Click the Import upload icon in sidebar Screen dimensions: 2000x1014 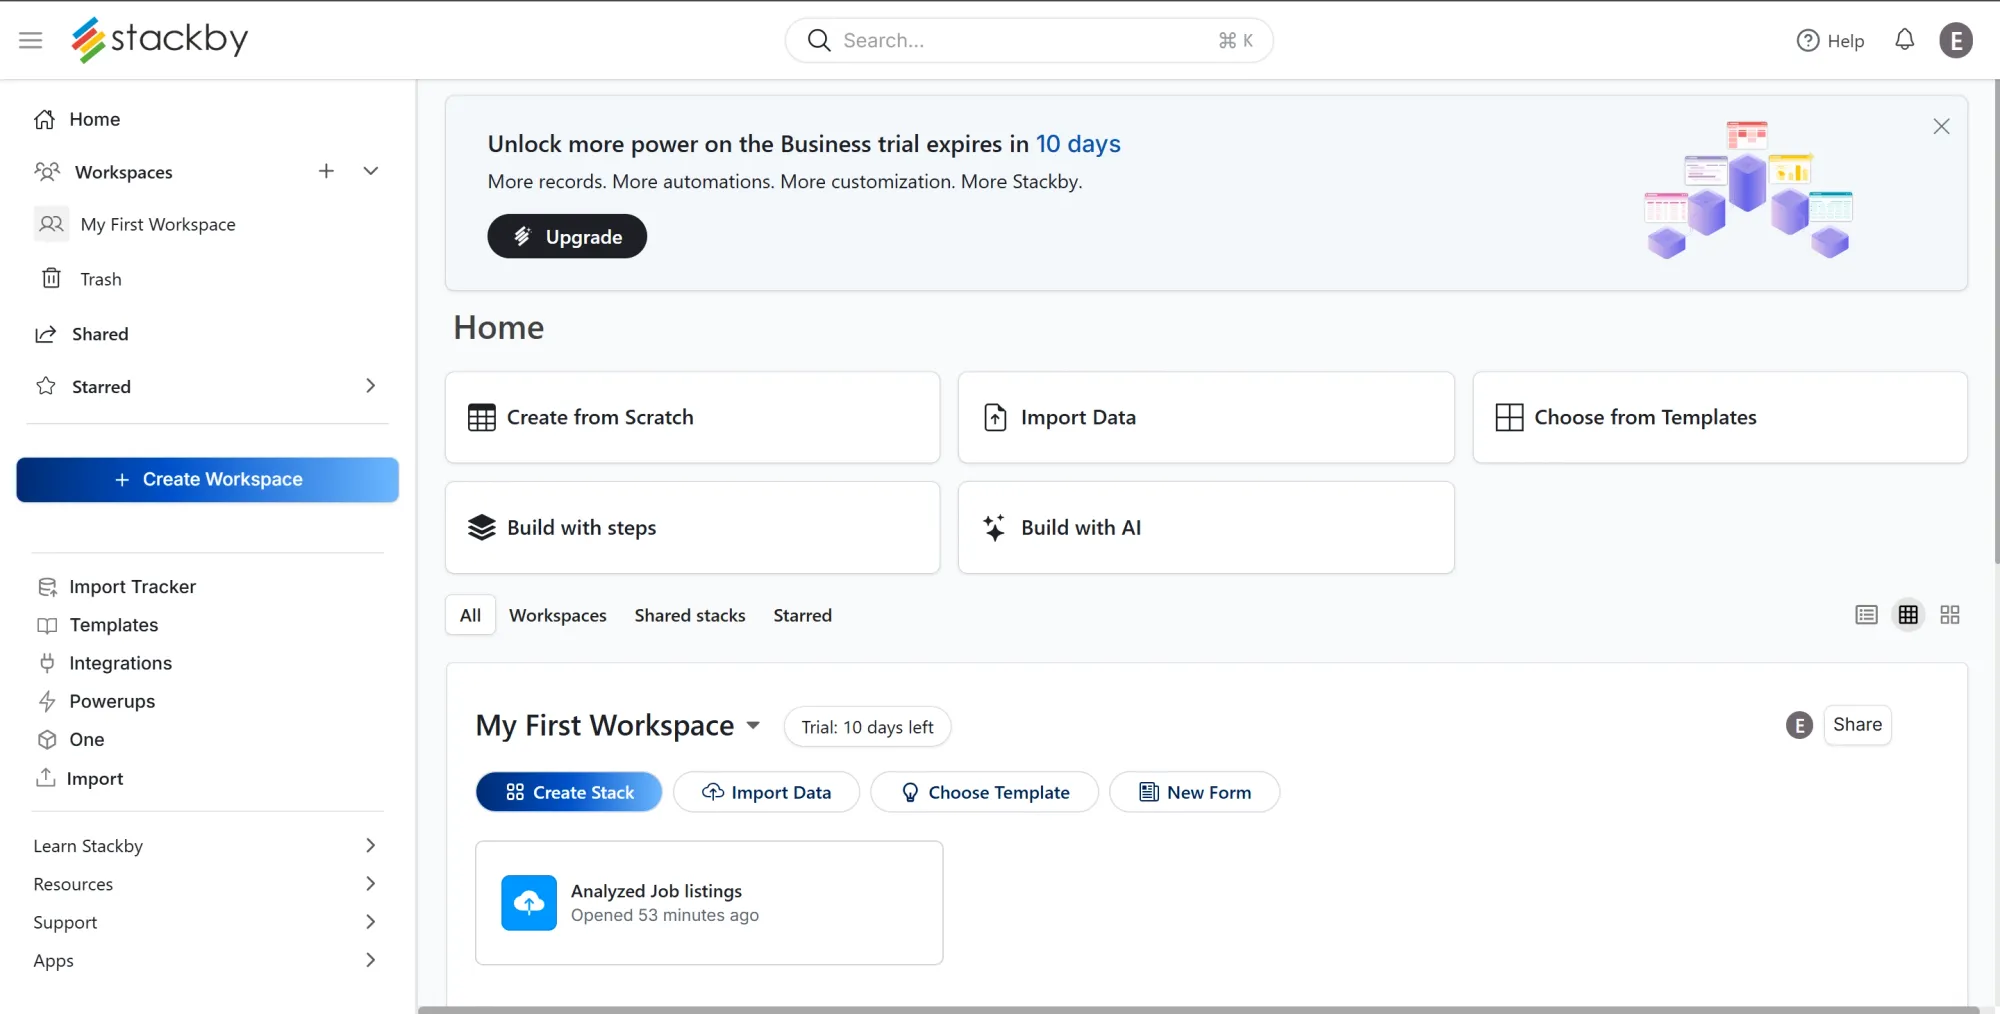click(x=46, y=777)
